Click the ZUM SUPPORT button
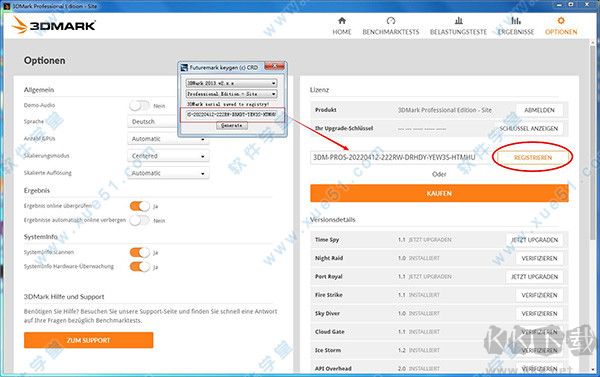The width and height of the screenshot is (600, 377). click(88, 340)
